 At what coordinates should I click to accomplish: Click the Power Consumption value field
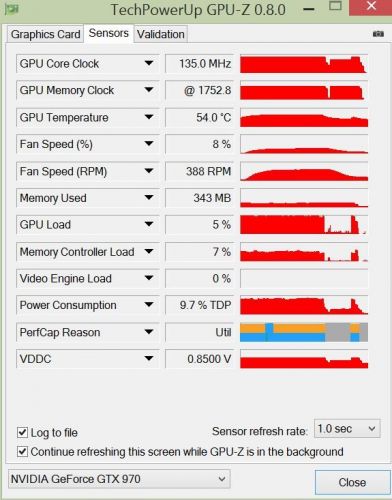(199, 305)
